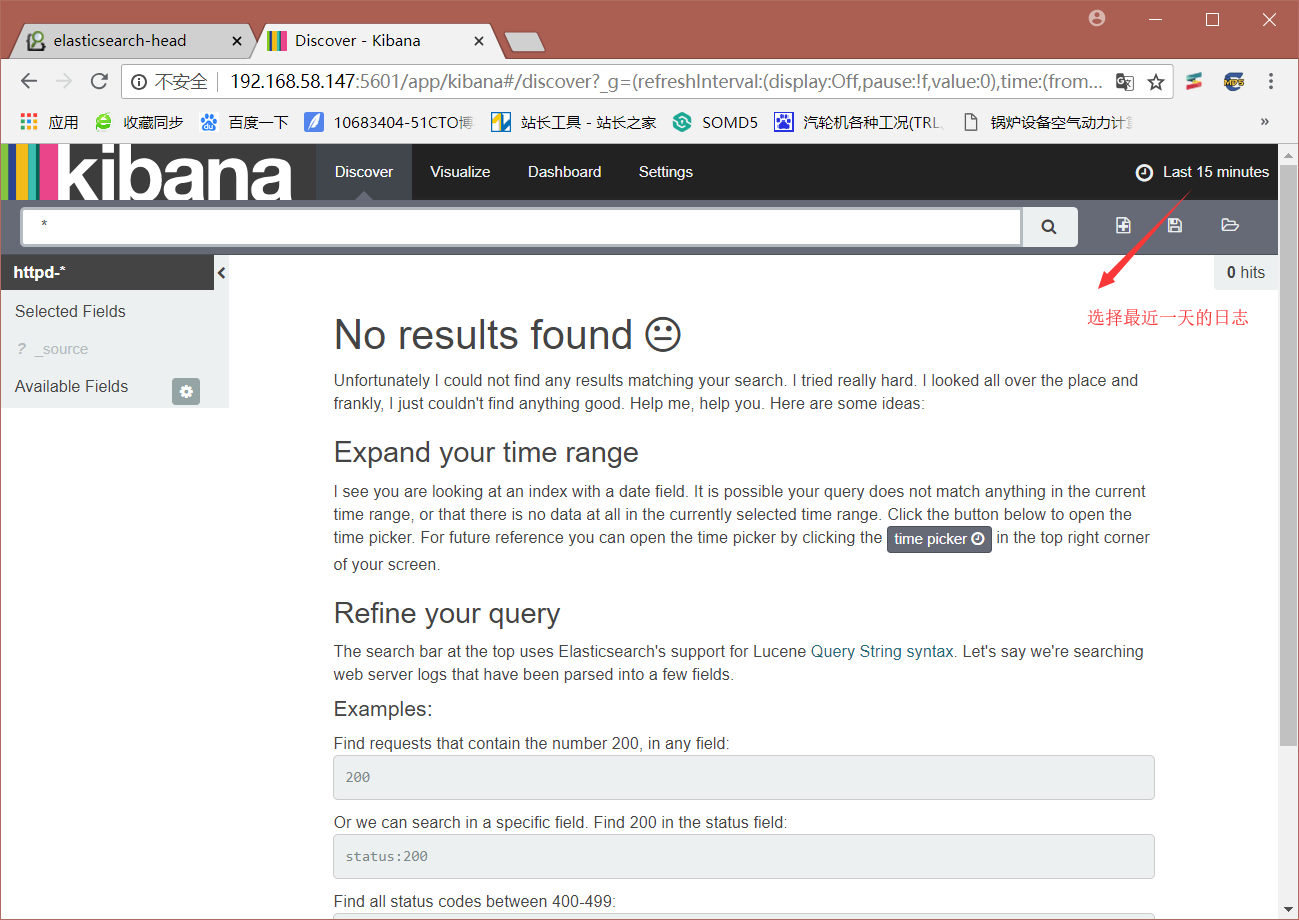1299x920 pixels.
Task: Switch to elasticsearch-head browser tab
Action: [130, 41]
